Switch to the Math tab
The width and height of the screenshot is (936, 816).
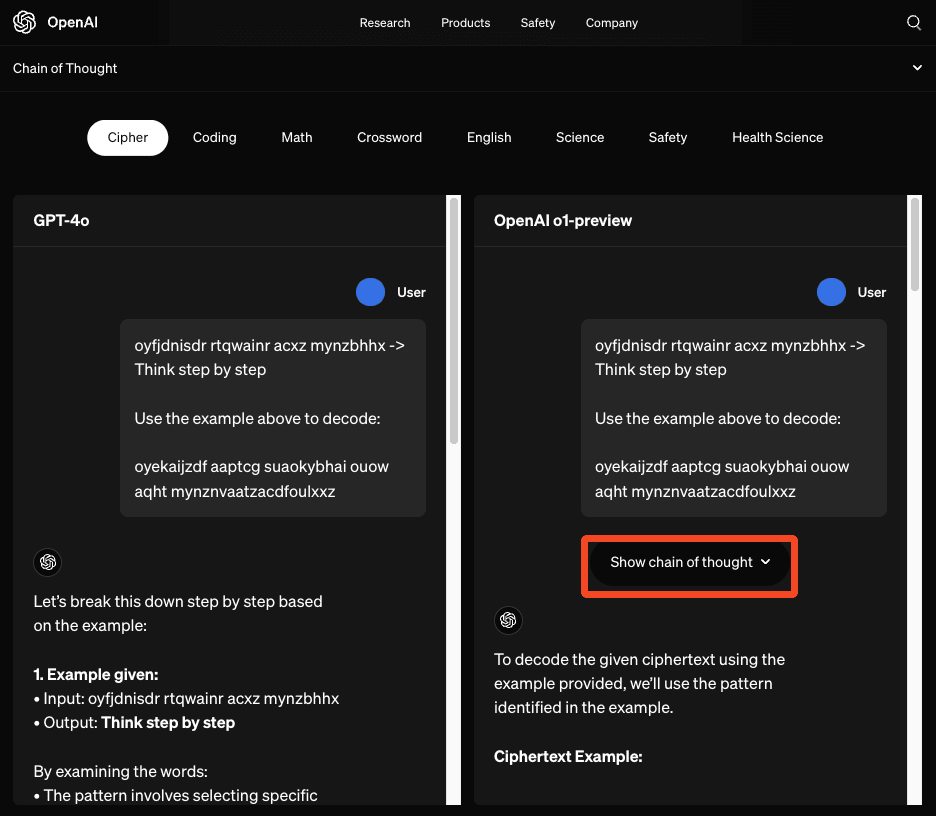pyautogui.click(x=297, y=138)
